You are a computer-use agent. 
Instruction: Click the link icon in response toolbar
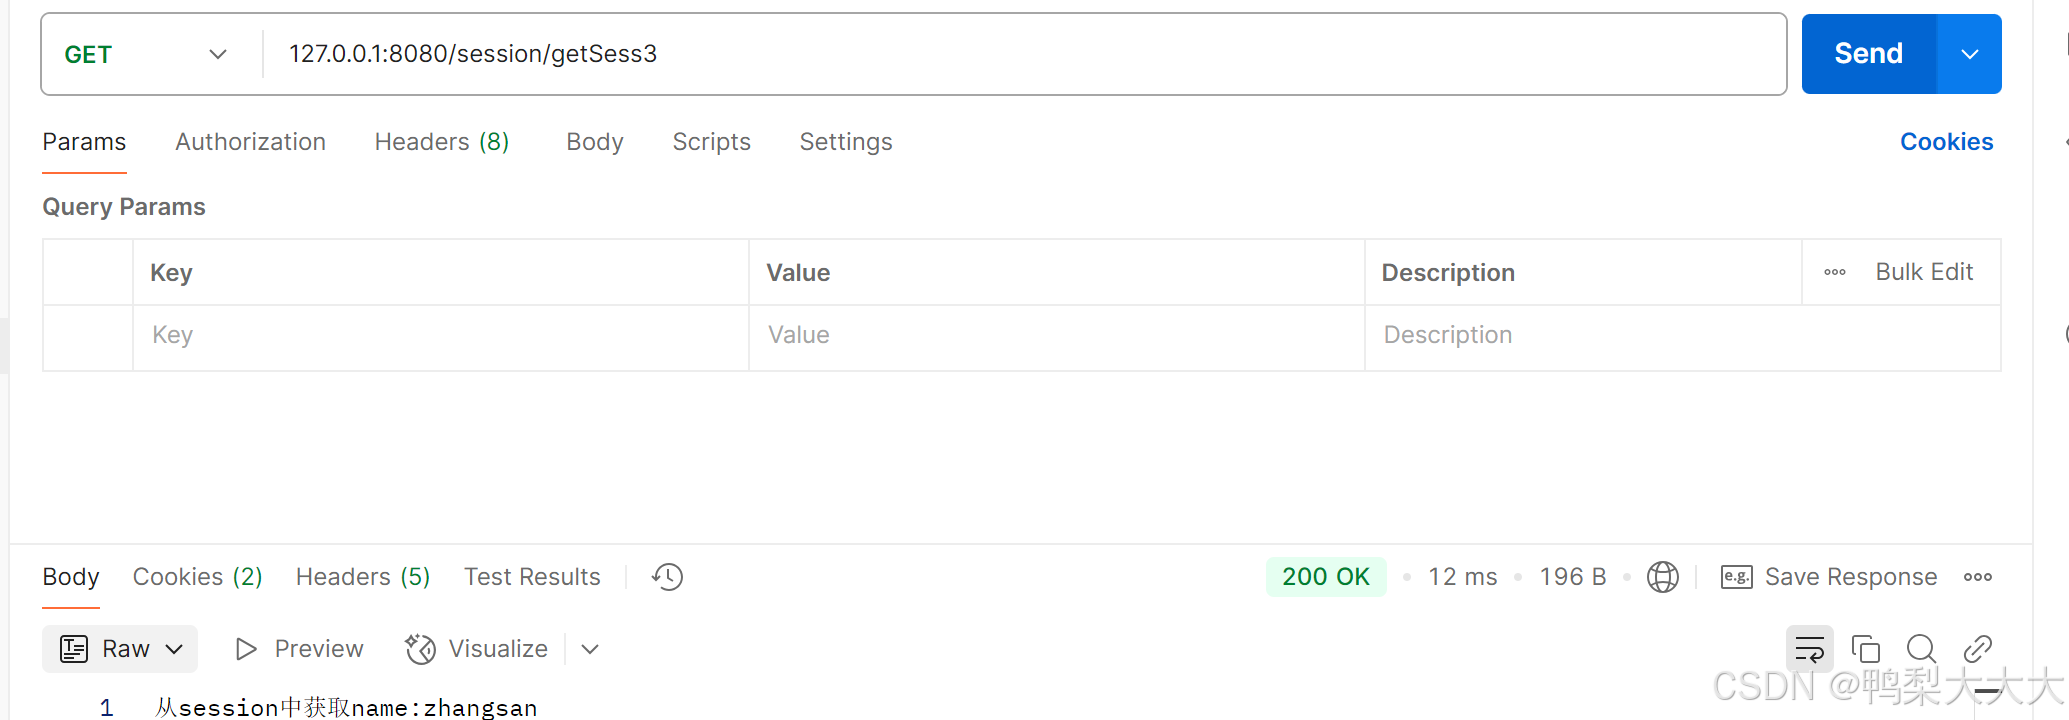[x=1977, y=649]
